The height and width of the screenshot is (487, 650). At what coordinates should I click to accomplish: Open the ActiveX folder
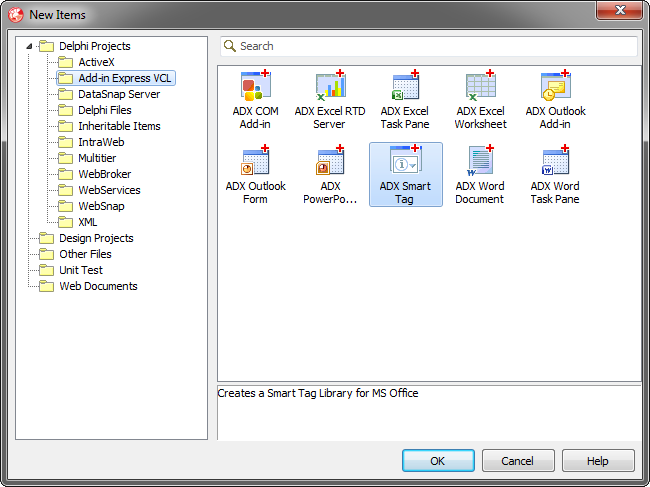pyautogui.click(x=86, y=62)
